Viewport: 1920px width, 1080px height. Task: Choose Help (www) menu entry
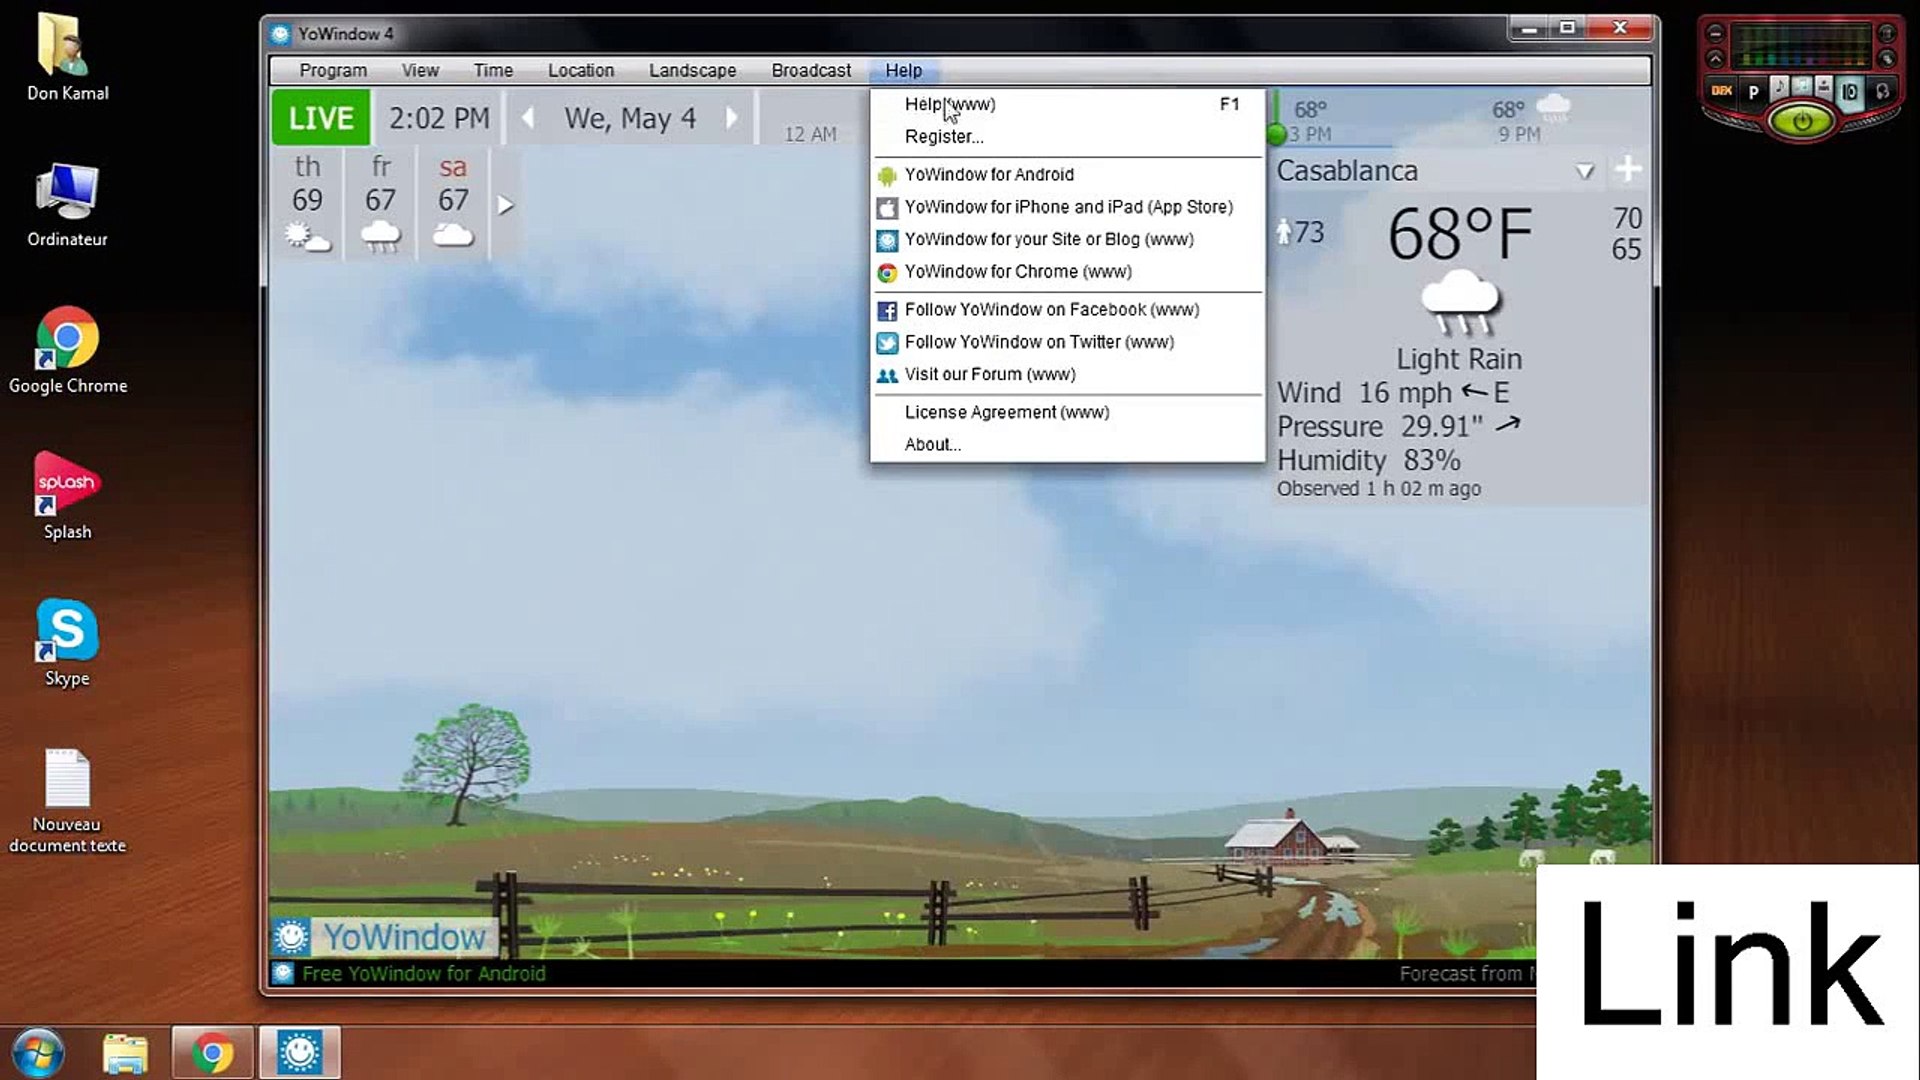(x=1067, y=104)
